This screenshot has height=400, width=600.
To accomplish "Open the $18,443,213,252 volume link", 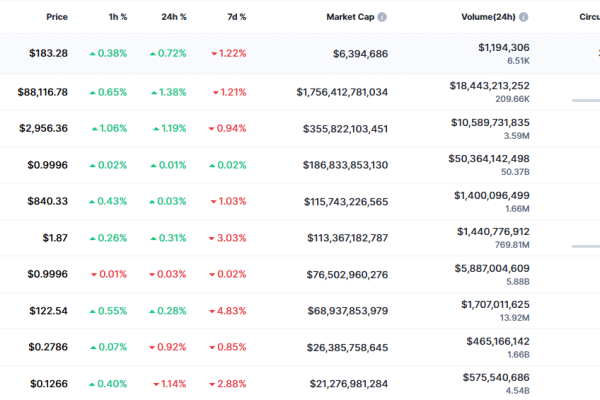I will (489, 86).
